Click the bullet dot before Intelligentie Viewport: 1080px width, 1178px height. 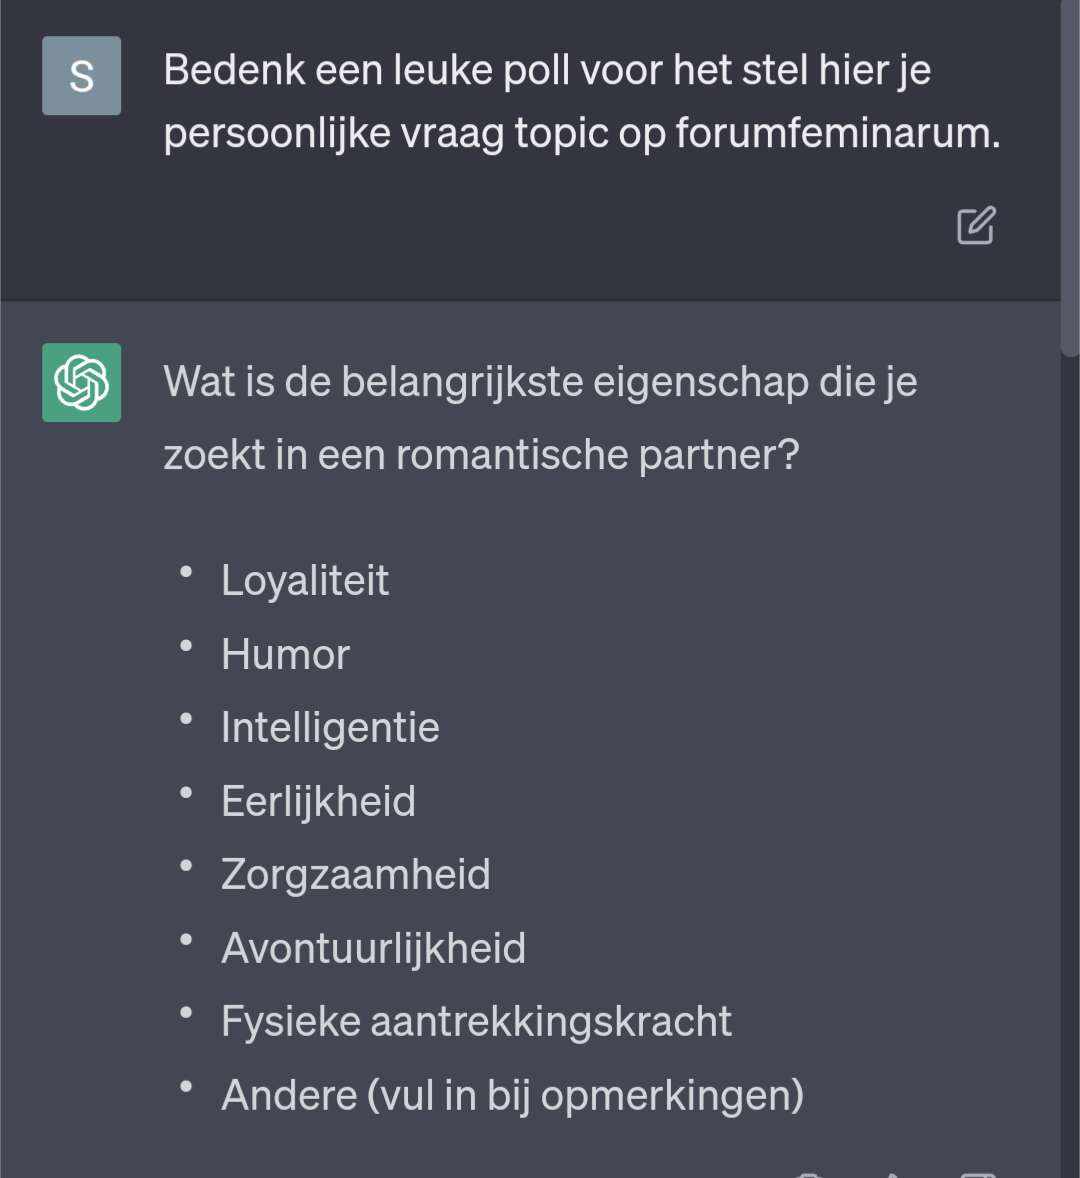click(186, 720)
